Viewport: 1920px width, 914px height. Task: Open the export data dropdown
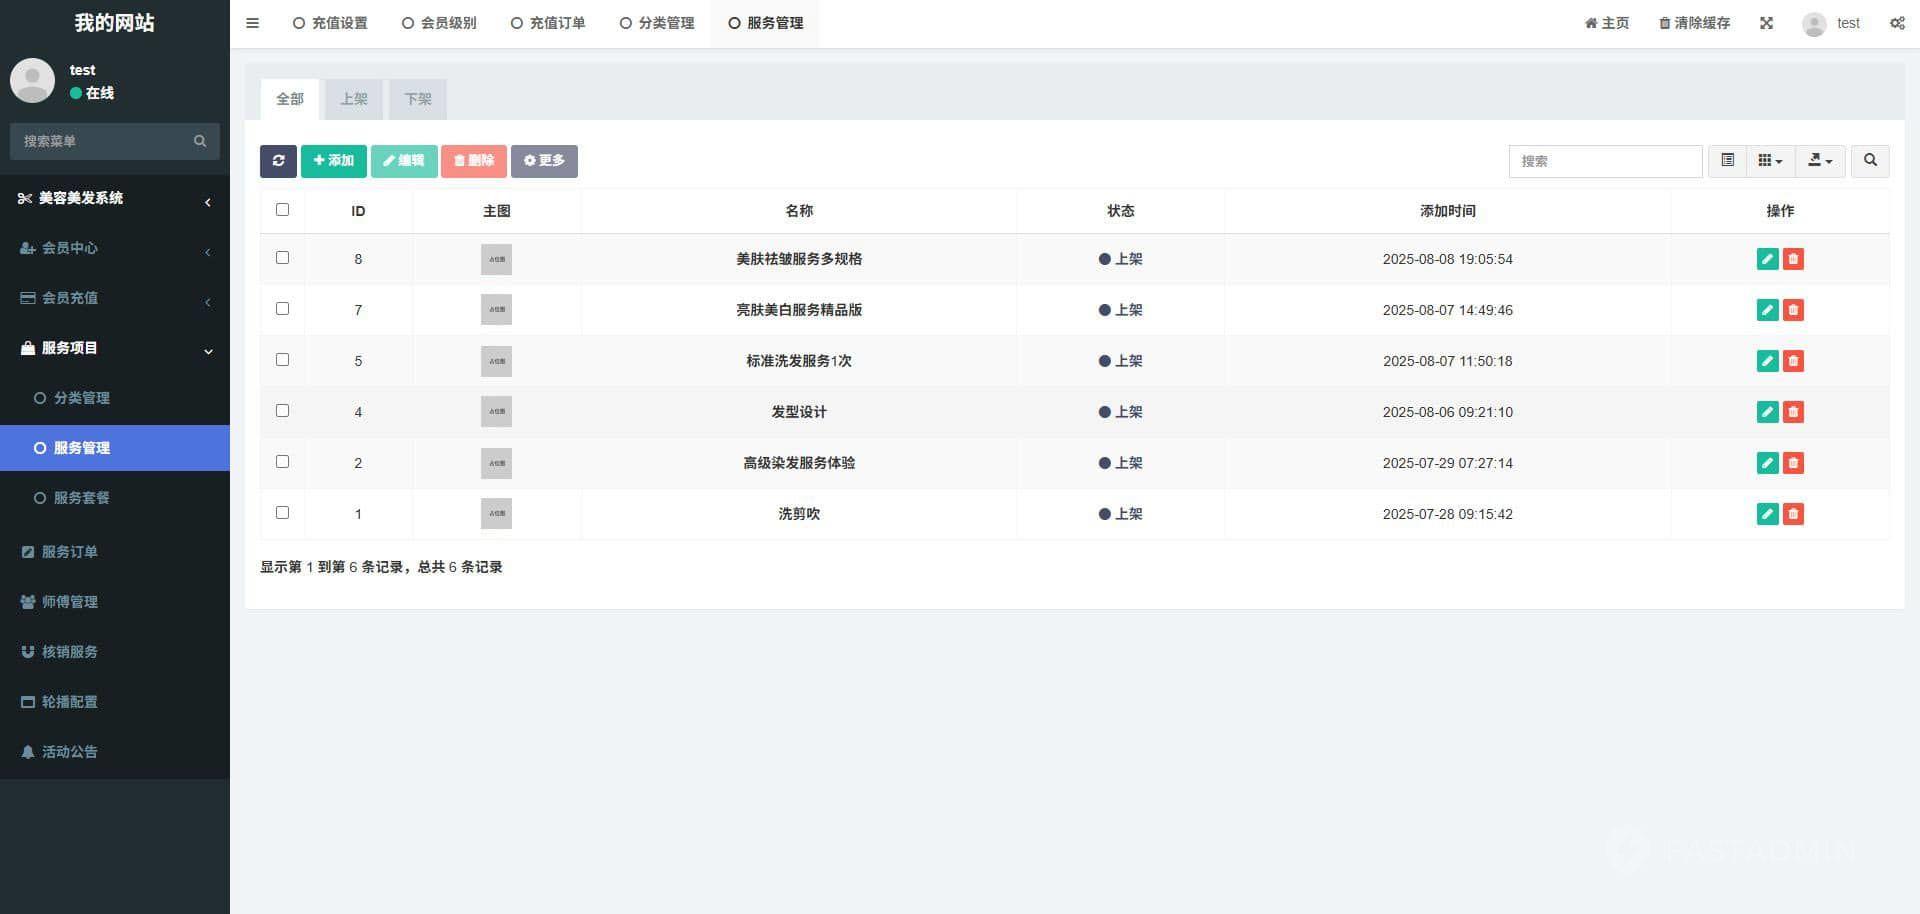[x=1820, y=161]
